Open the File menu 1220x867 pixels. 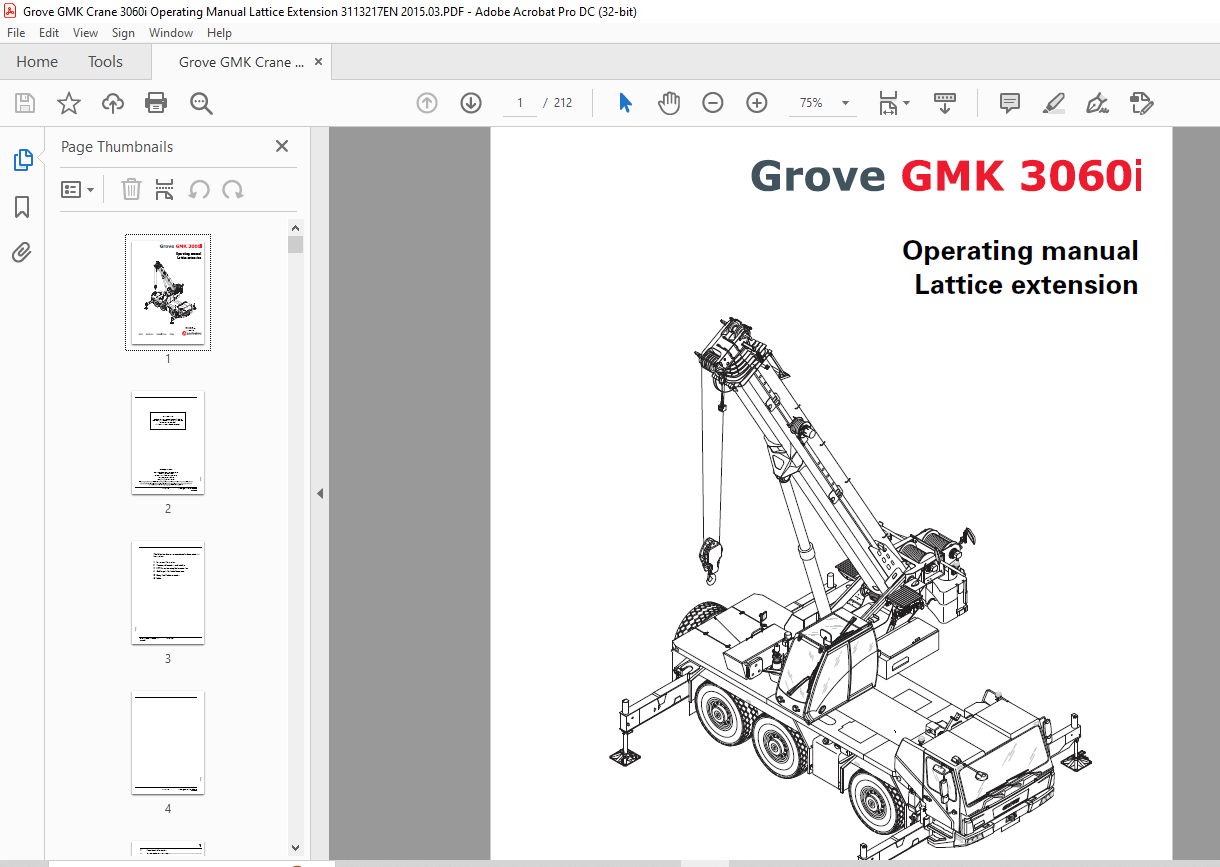tap(16, 33)
